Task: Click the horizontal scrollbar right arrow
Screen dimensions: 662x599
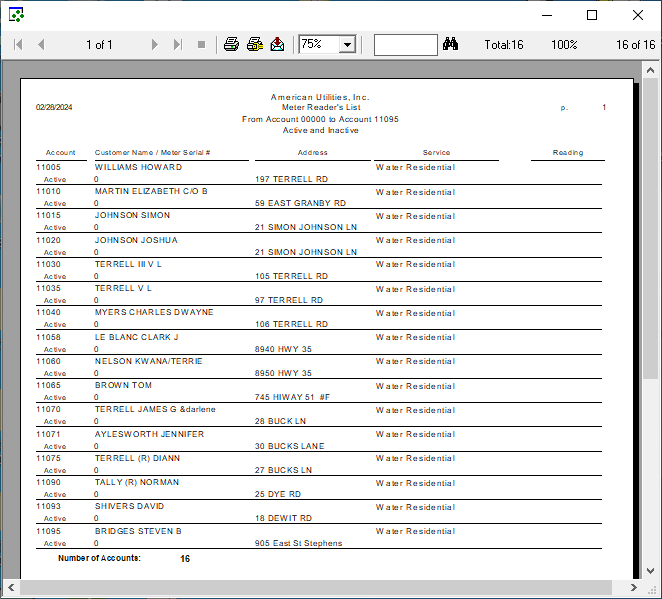Action: [x=633, y=587]
